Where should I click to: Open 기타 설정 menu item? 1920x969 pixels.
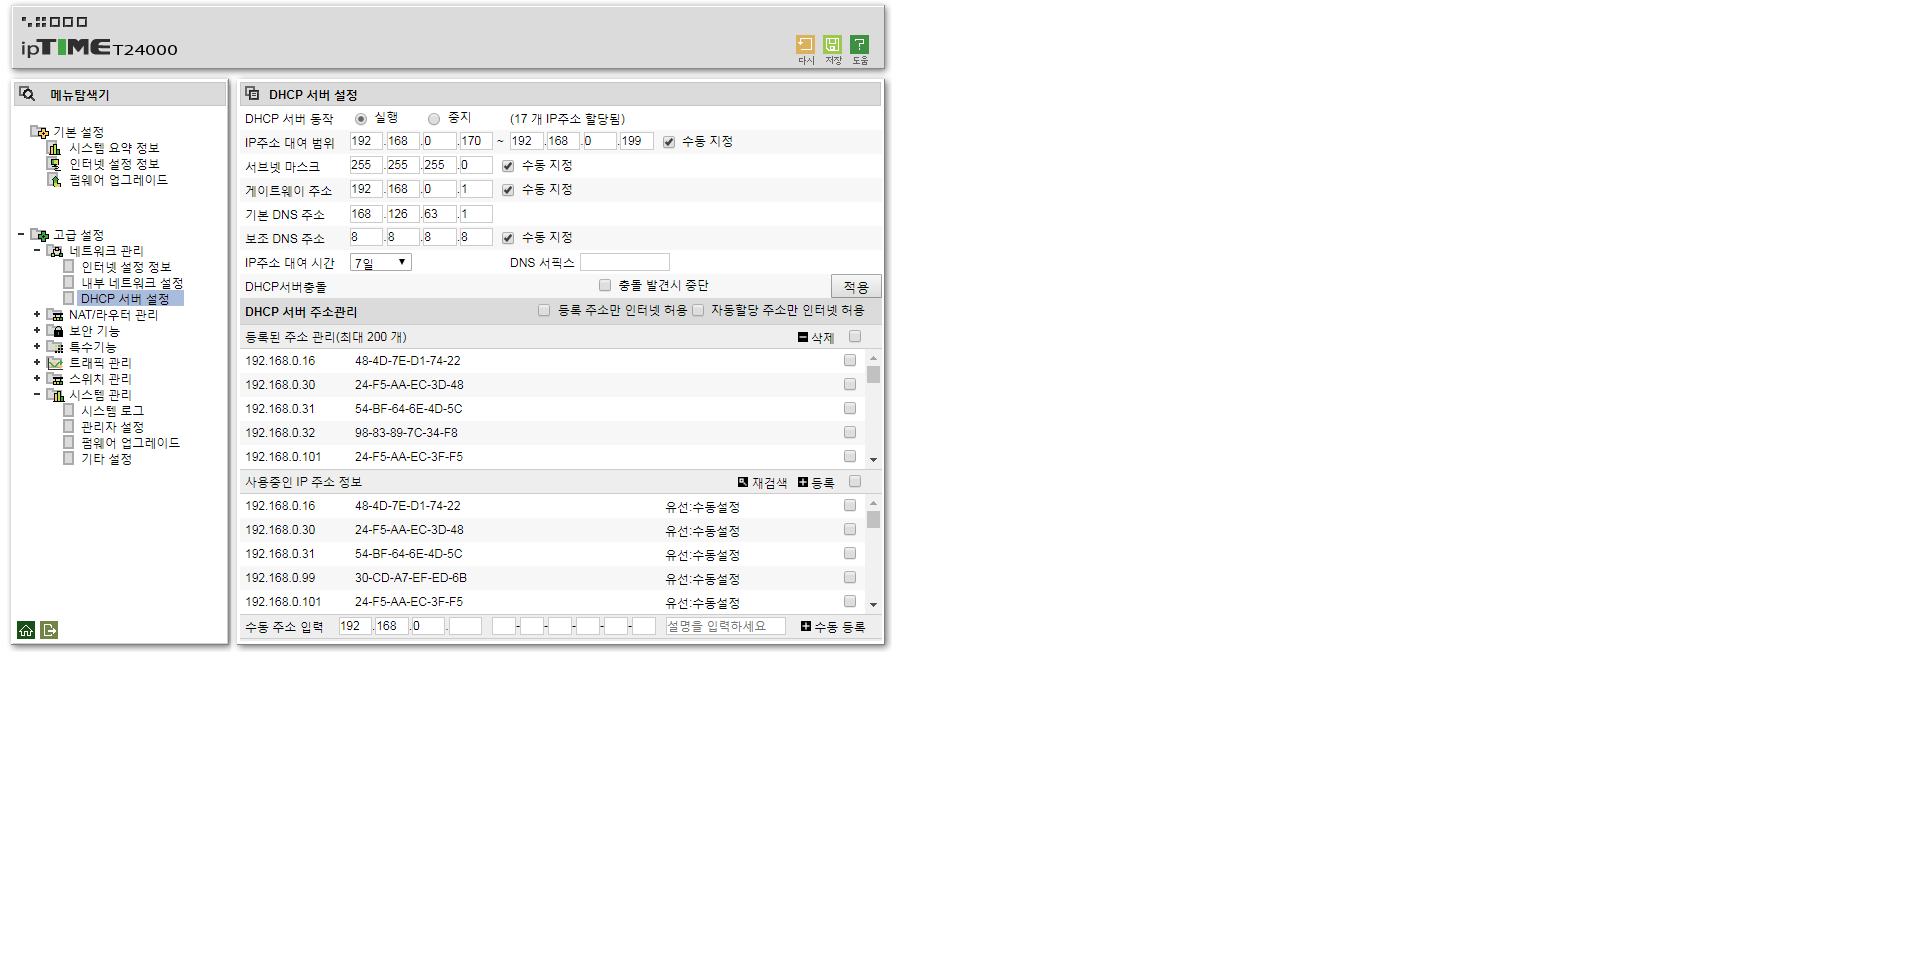point(107,459)
